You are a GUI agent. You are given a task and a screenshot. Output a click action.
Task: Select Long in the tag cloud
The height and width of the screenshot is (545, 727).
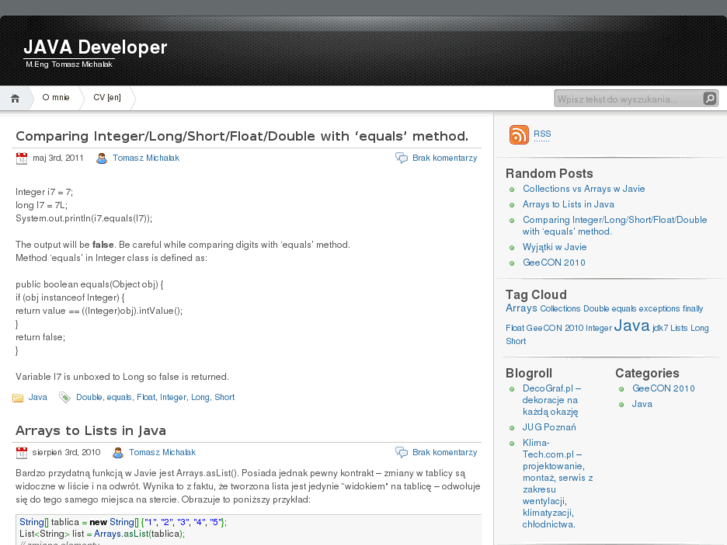(x=700, y=328)
